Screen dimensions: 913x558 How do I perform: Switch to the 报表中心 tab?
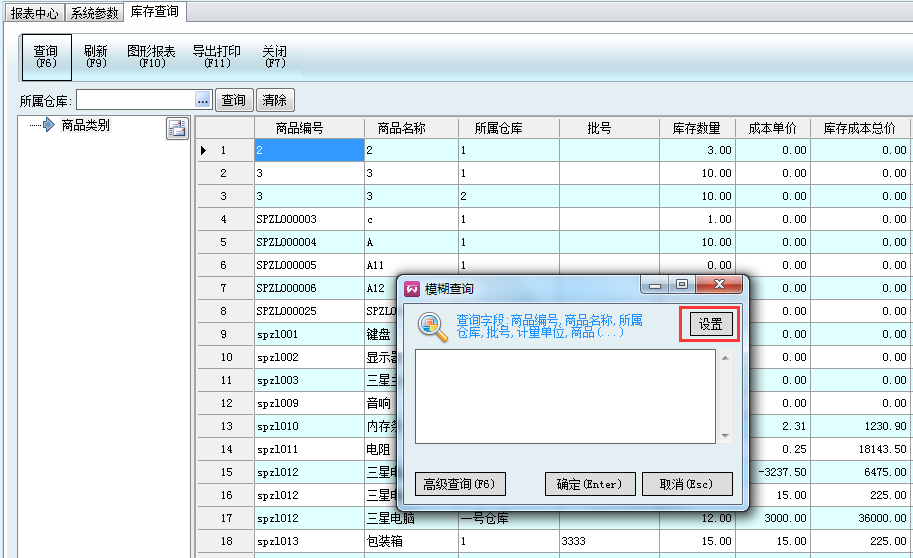[x=36, y=13]
